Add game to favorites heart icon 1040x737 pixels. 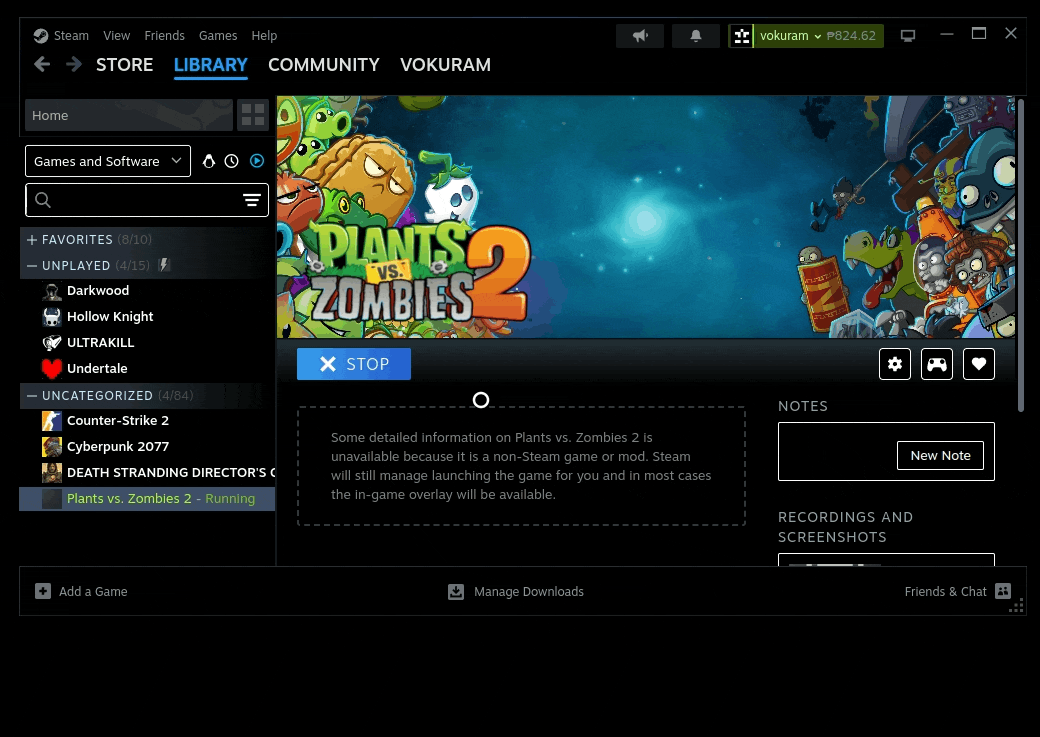tap(979, 364)
